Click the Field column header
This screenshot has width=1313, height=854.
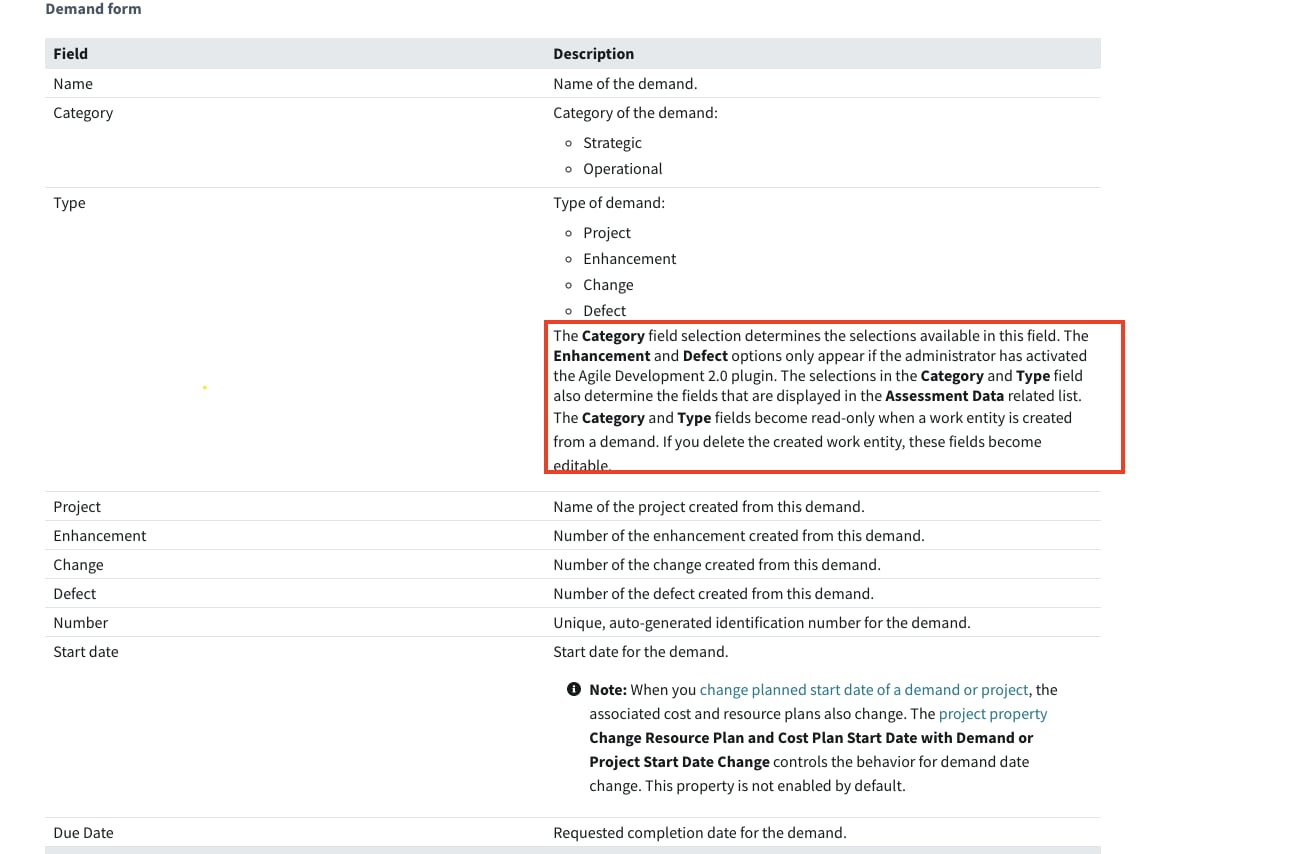(x=70, y=53)
